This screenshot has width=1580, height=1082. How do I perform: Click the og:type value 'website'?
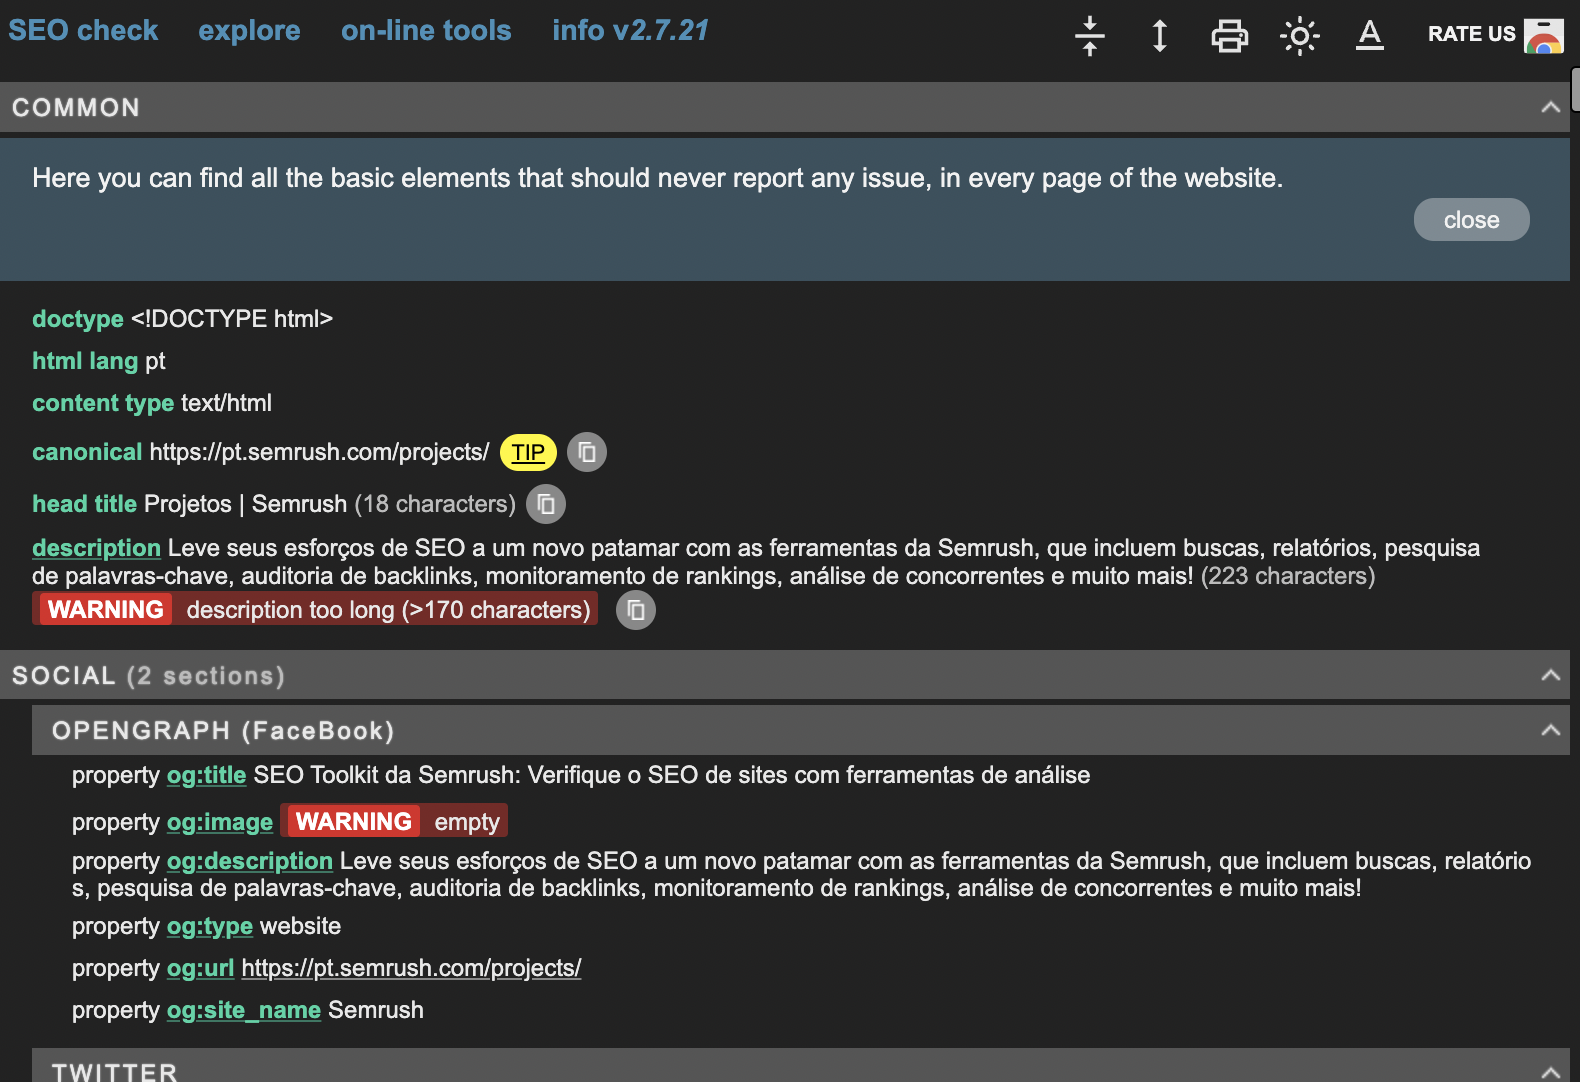coord(300,926)
